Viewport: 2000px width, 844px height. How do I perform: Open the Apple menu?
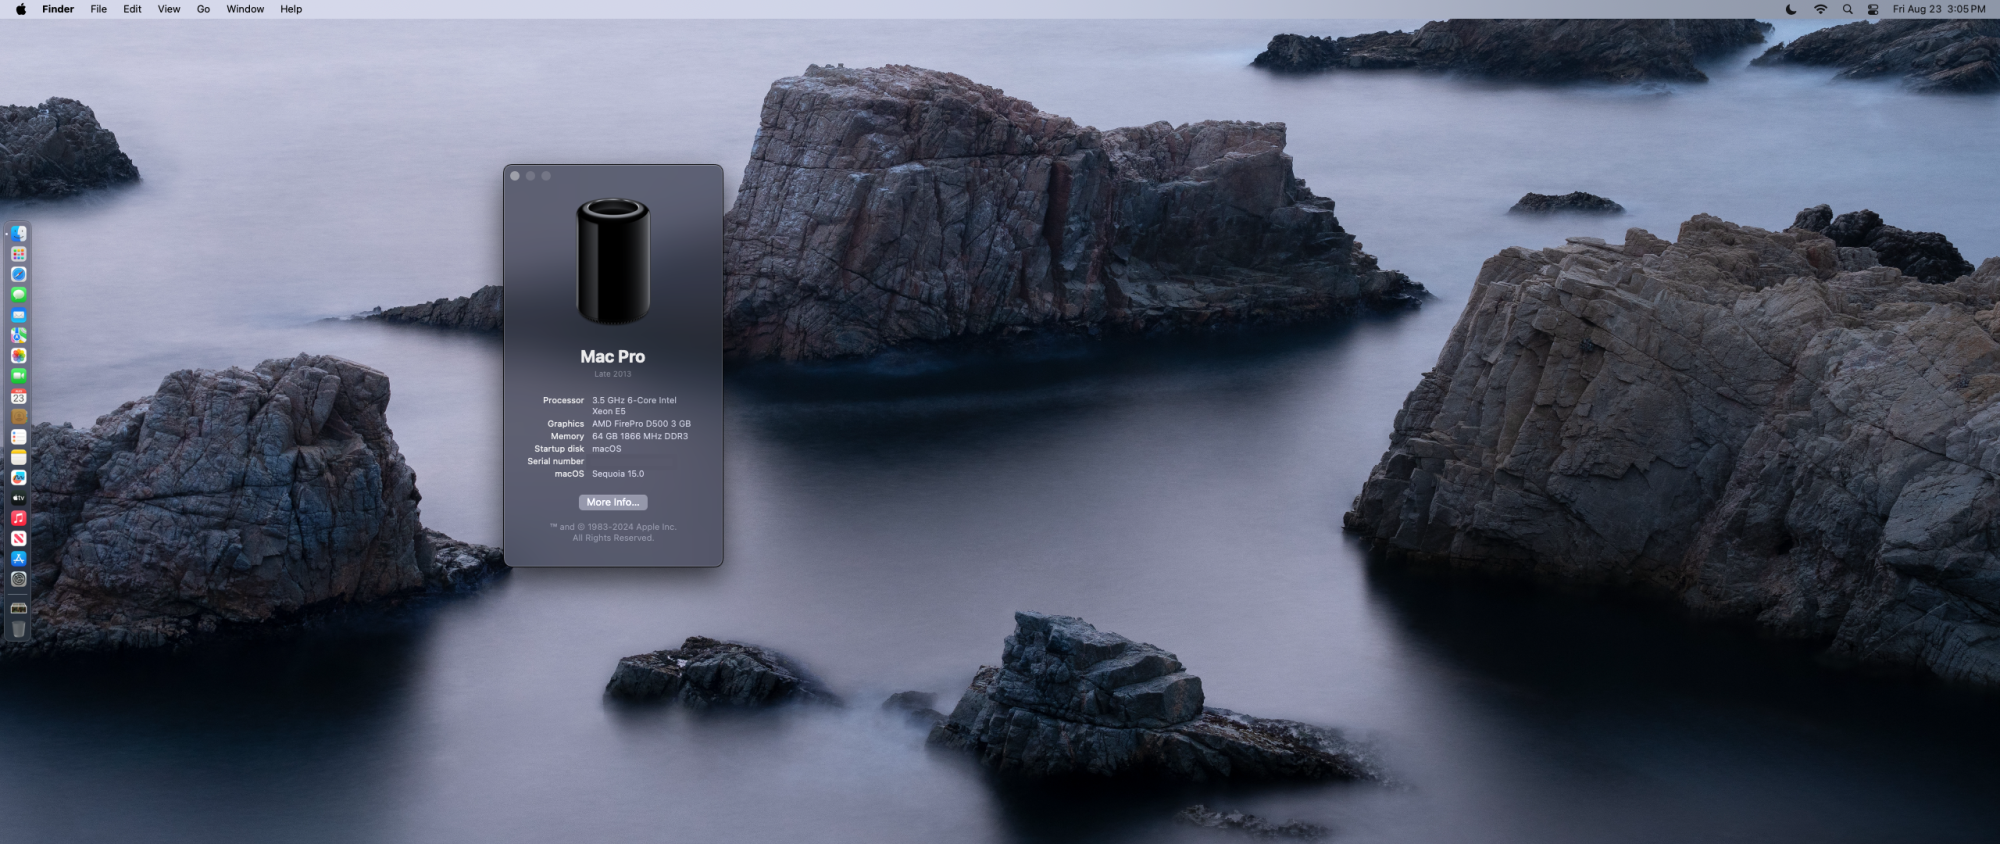(21, 9)
